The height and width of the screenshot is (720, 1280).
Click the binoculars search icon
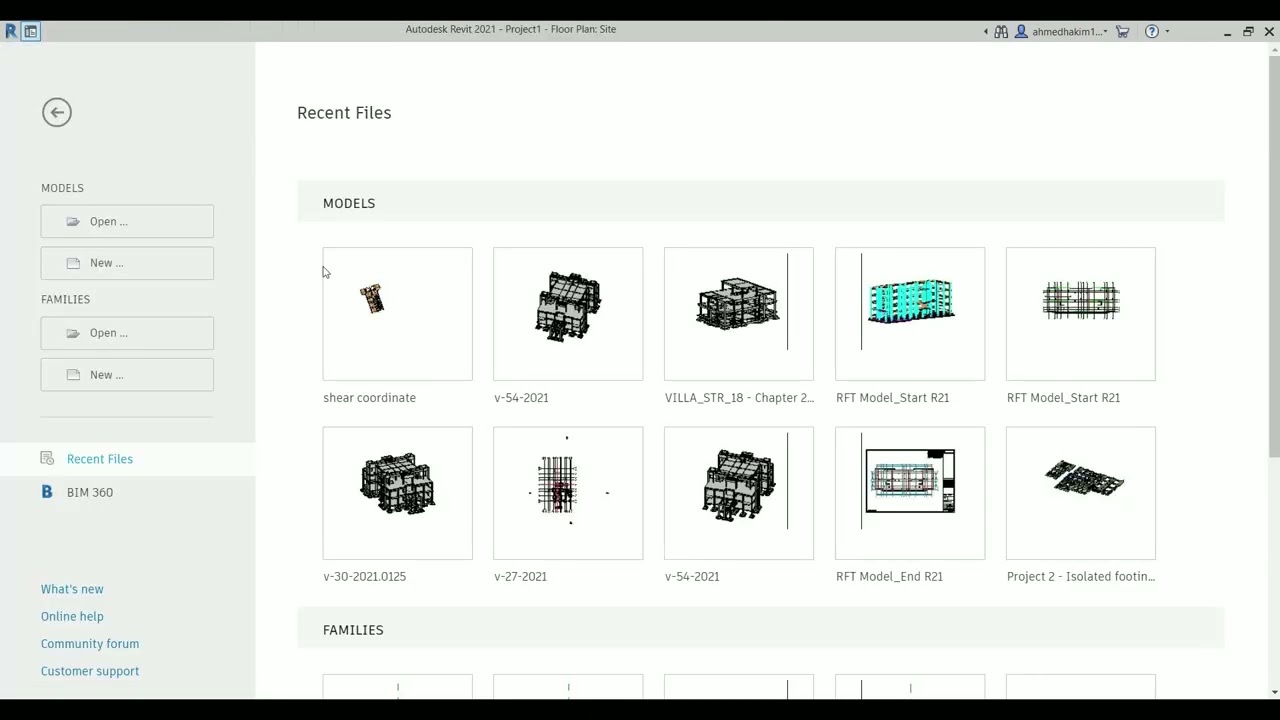pos(1001,32)
